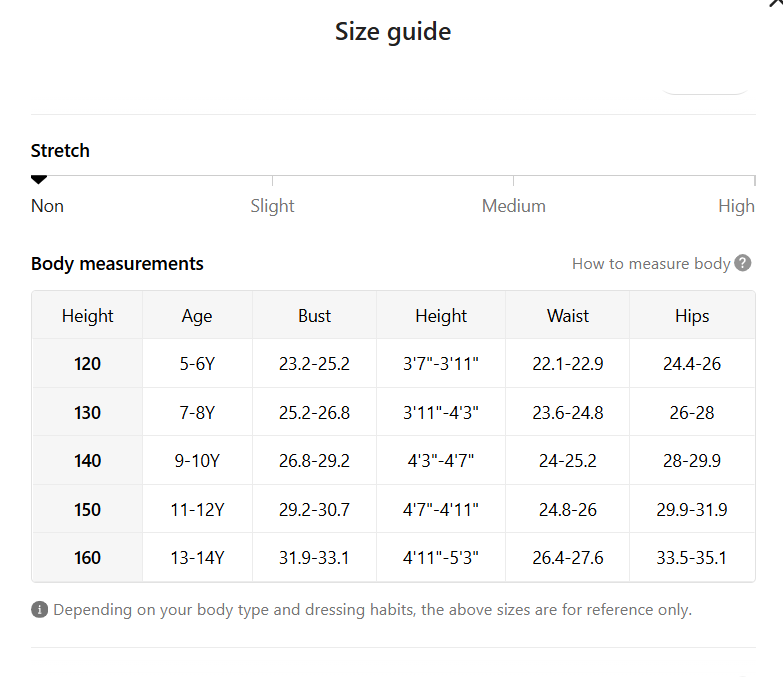Screen dimensions: 783x677
Task: Click the info icon beside the disclaimer
Action: click(39, 610)
